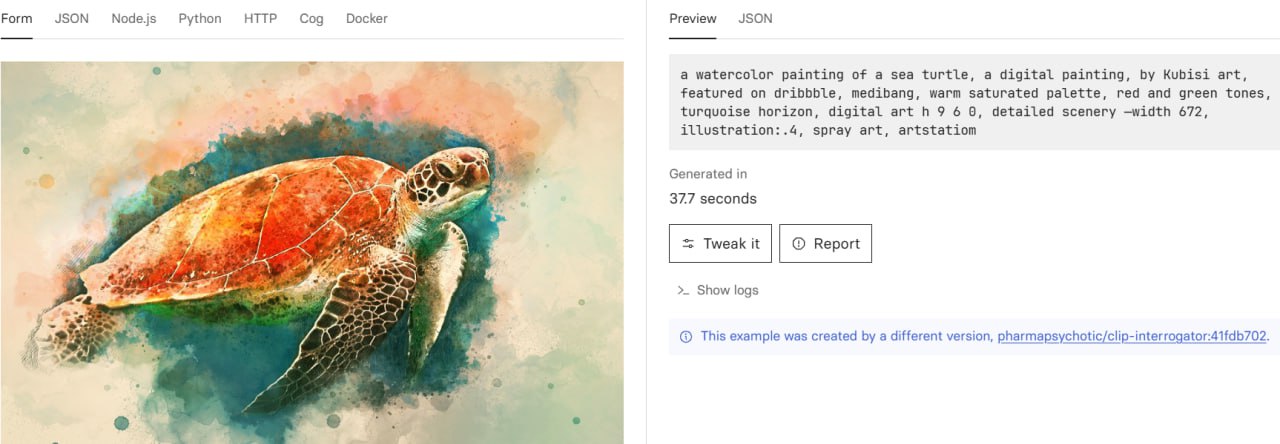Screen dimensions: 1280x444
Task: Click the 37.7 seconds generation time
Action: (713, 198)
